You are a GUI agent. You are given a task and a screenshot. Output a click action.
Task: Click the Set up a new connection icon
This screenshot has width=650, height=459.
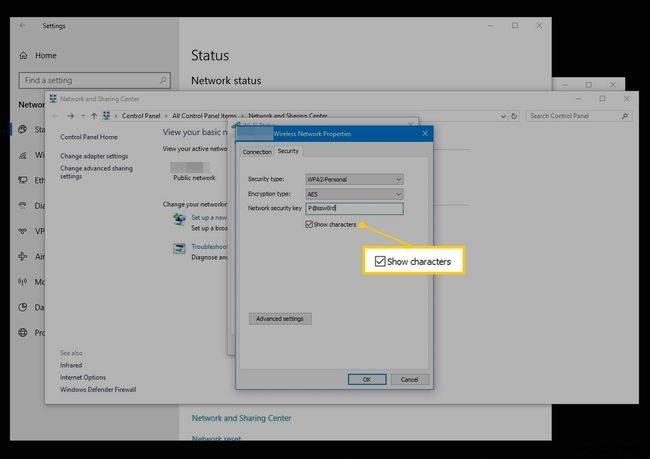pyautogui.click(x=179, y=219)
